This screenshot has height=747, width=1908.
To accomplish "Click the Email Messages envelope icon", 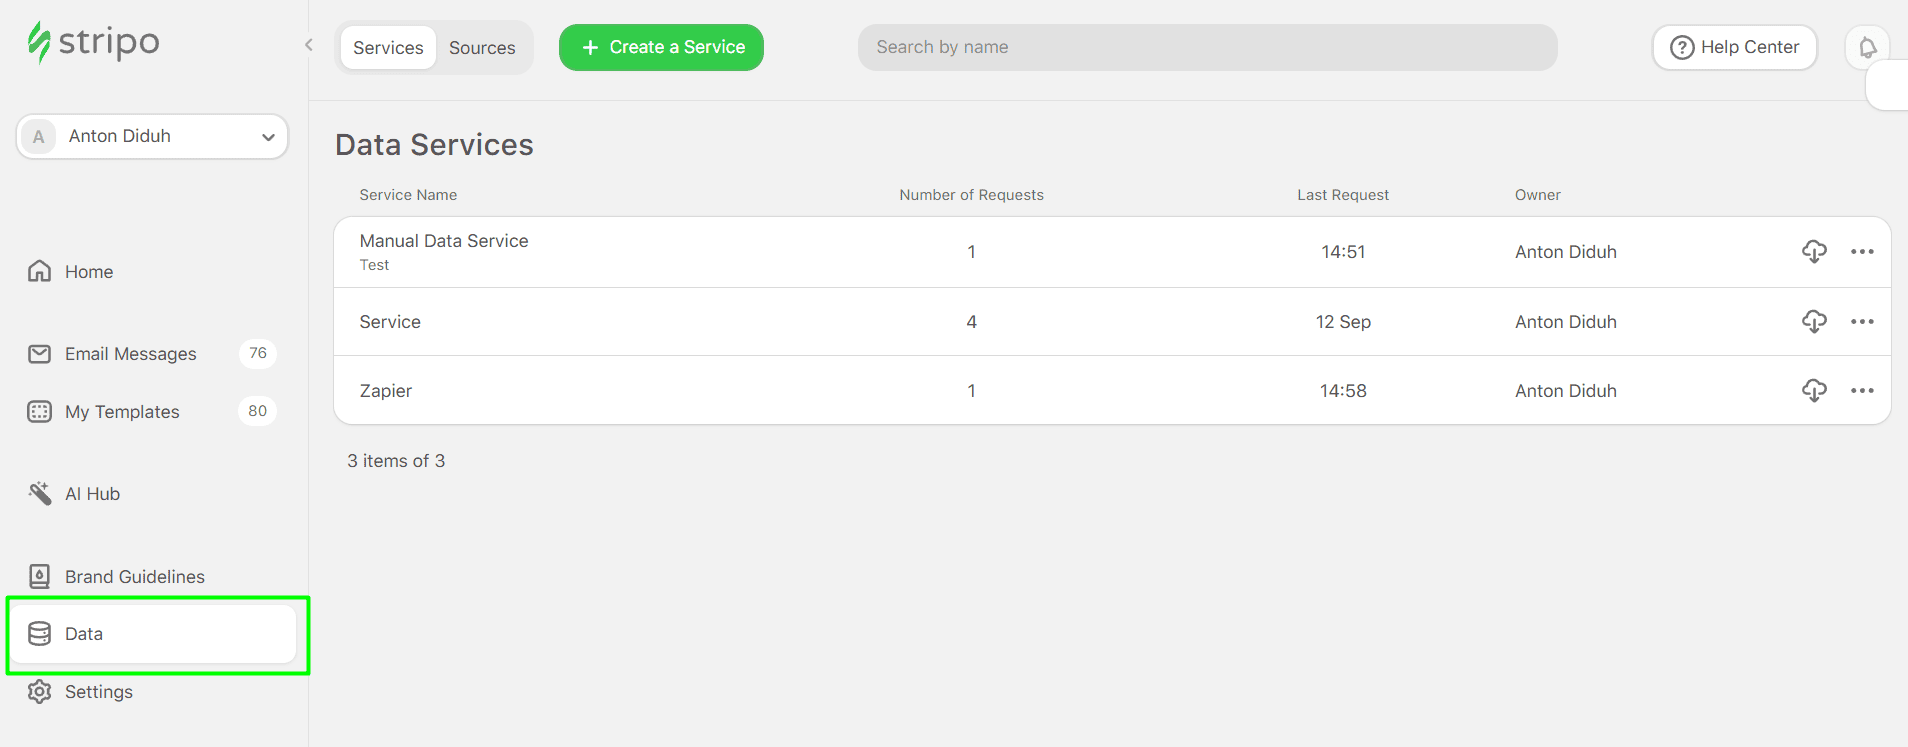I will (x=40, y=354).
